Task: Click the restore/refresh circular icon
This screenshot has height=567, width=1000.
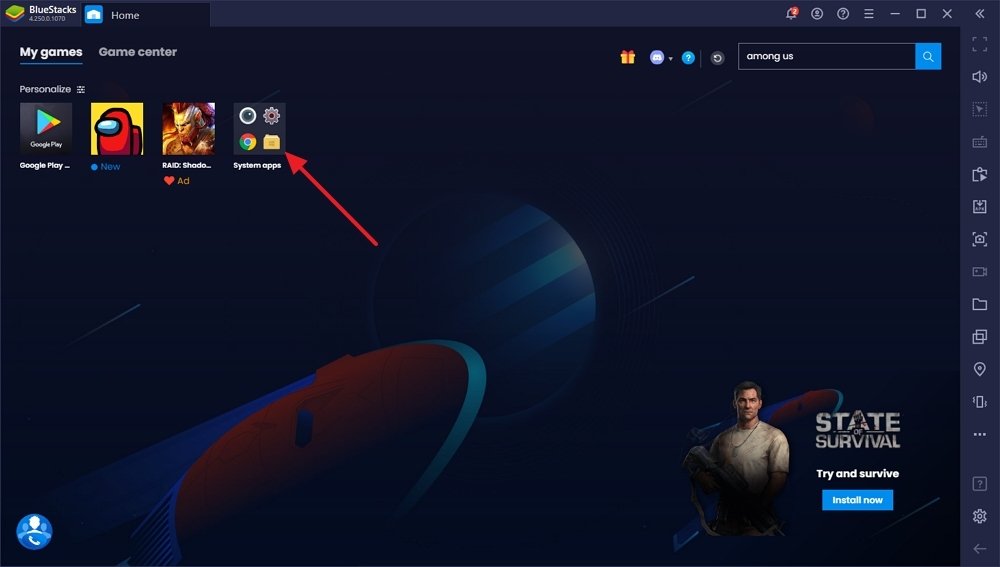Action: [717, 58]
